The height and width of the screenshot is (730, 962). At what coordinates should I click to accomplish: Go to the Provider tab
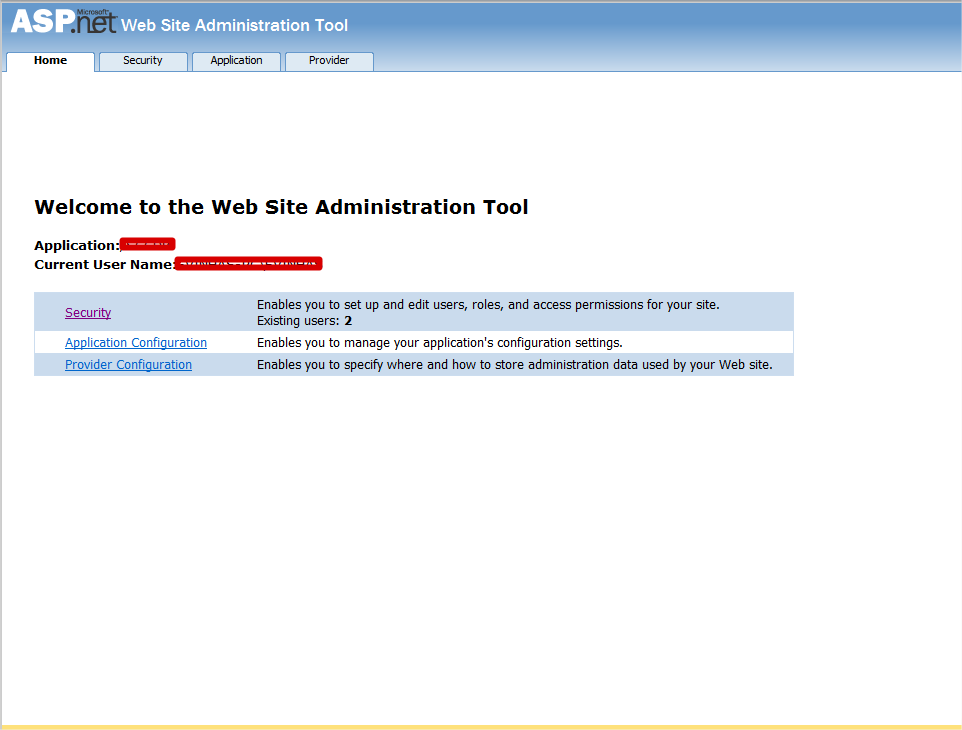[329, 61]
